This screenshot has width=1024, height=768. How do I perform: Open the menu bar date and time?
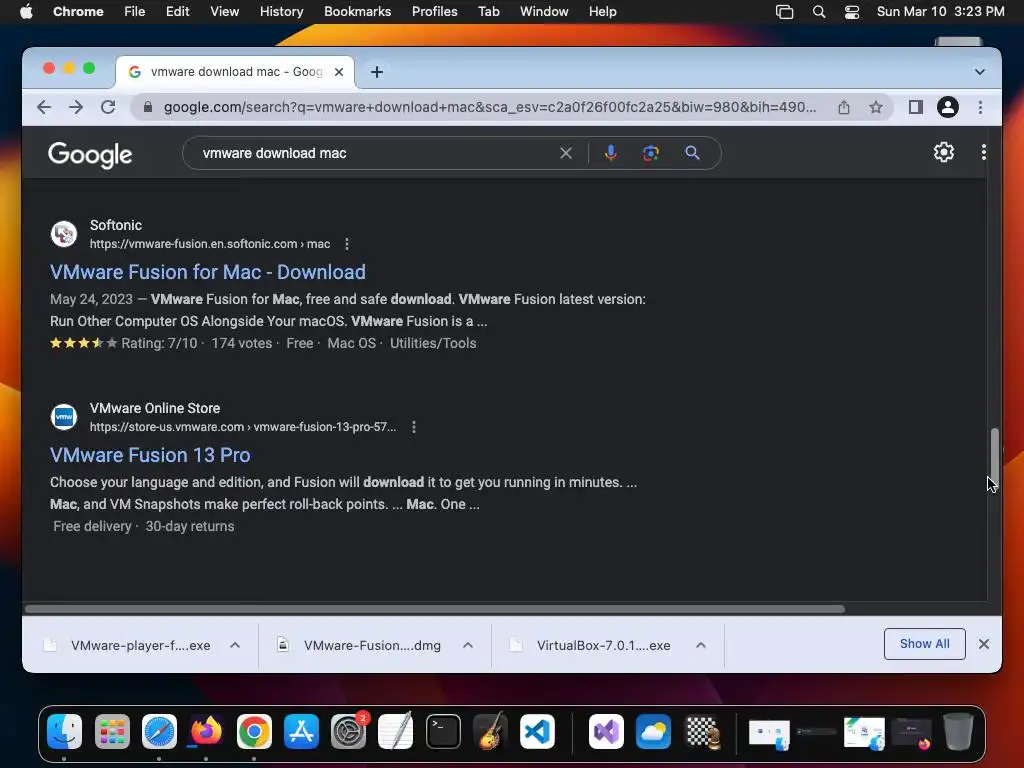pyautogui.click(x=940, y=12)
